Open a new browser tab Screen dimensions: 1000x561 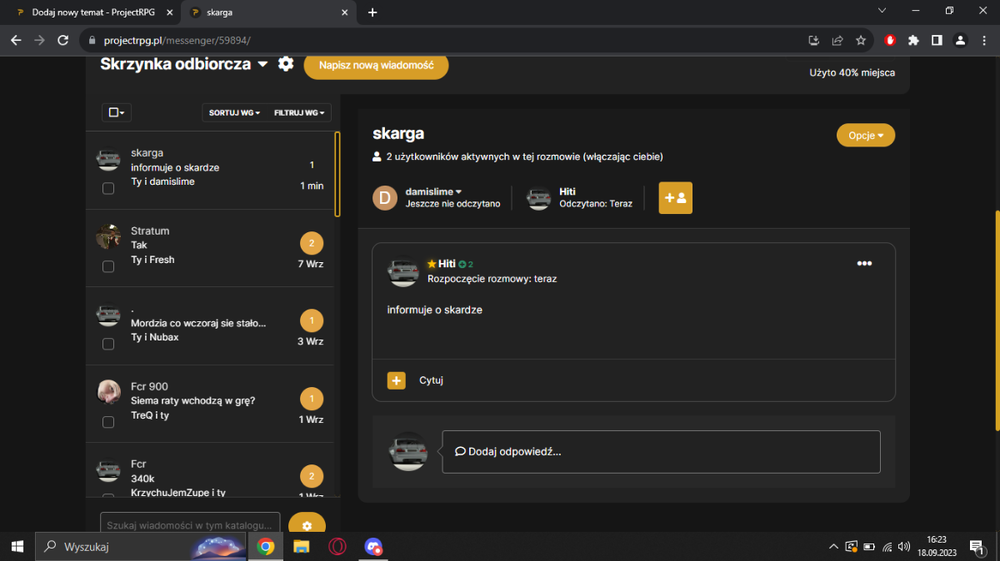pos(372,12)
